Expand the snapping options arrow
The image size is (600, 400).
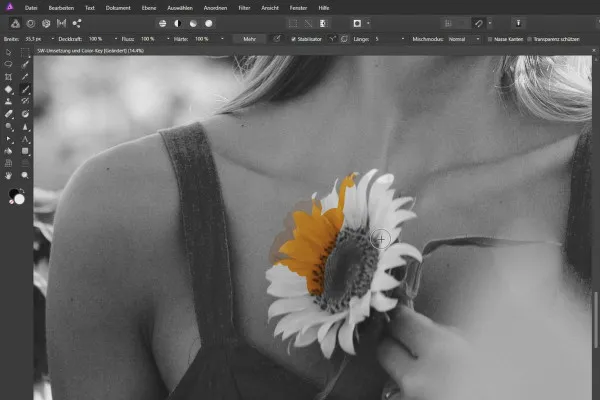tap(490, 24)
